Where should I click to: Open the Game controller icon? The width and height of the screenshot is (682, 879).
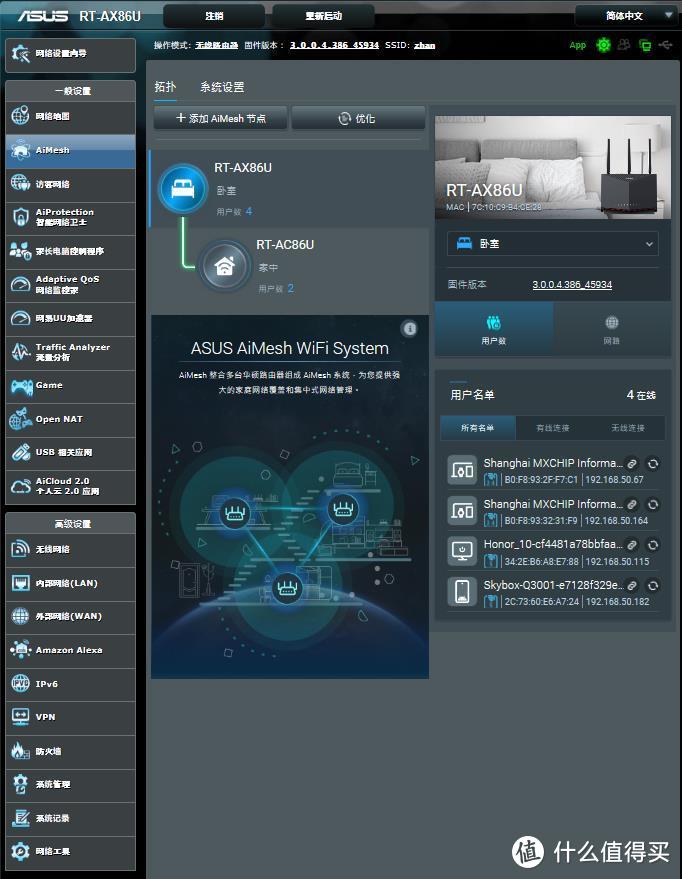pyautogui.click(x=22, y=386)
